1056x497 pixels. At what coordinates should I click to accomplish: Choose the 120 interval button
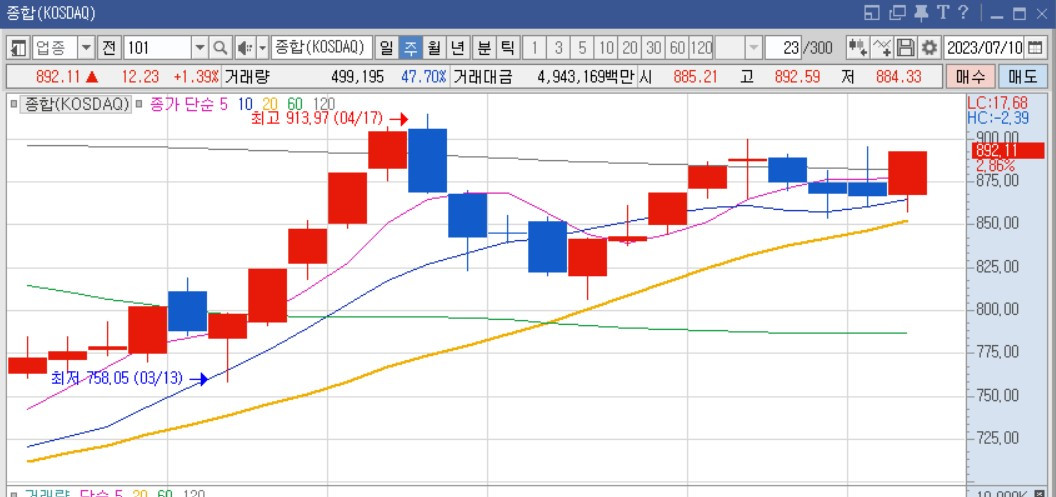click(x=701, y=48)
